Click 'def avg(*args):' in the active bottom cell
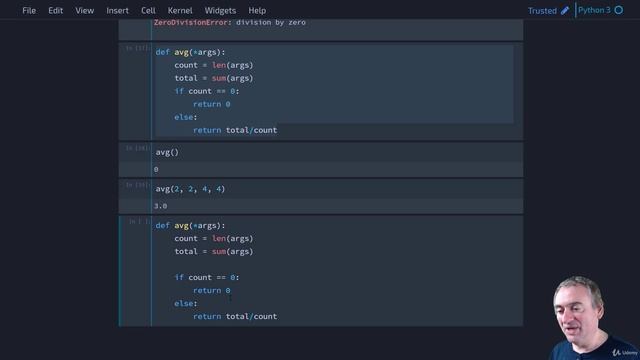This screenshot has width=640, height=360. point(190,226)
